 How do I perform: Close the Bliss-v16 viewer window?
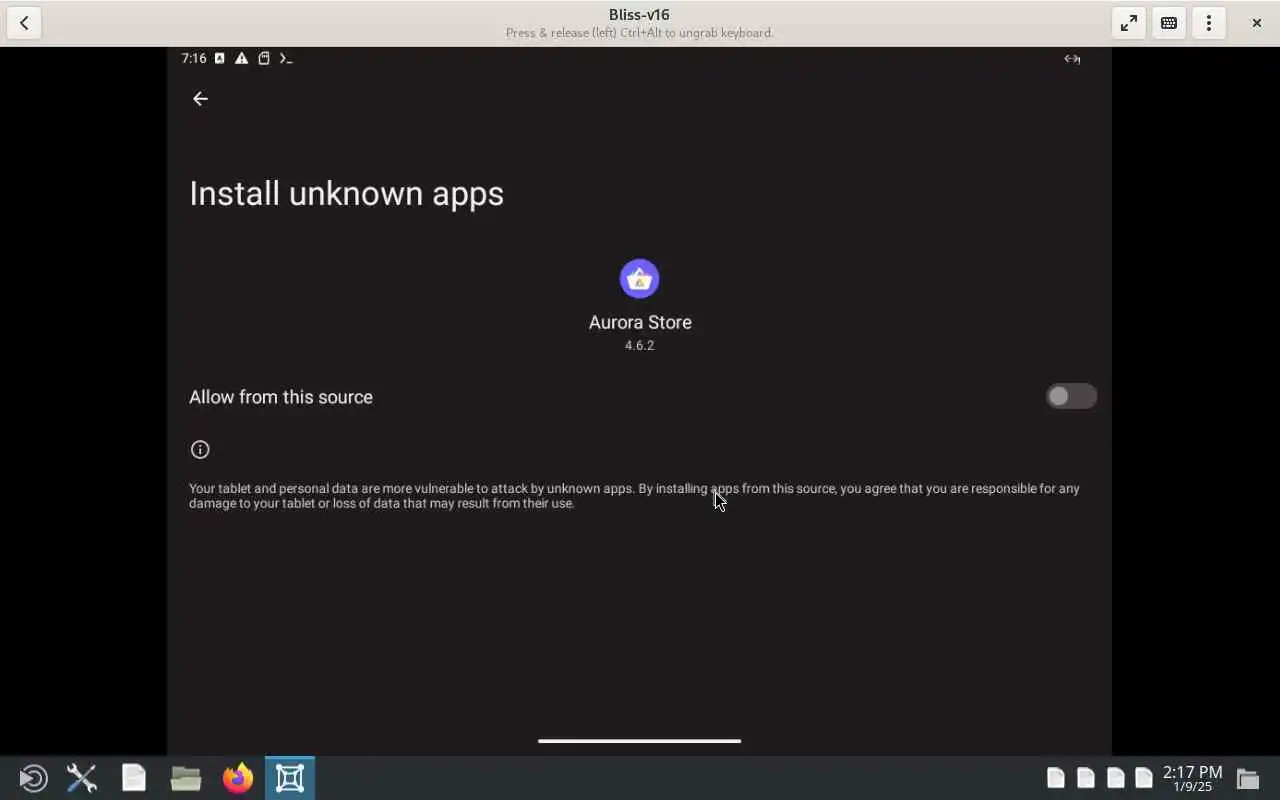(x=1257, y=23)
